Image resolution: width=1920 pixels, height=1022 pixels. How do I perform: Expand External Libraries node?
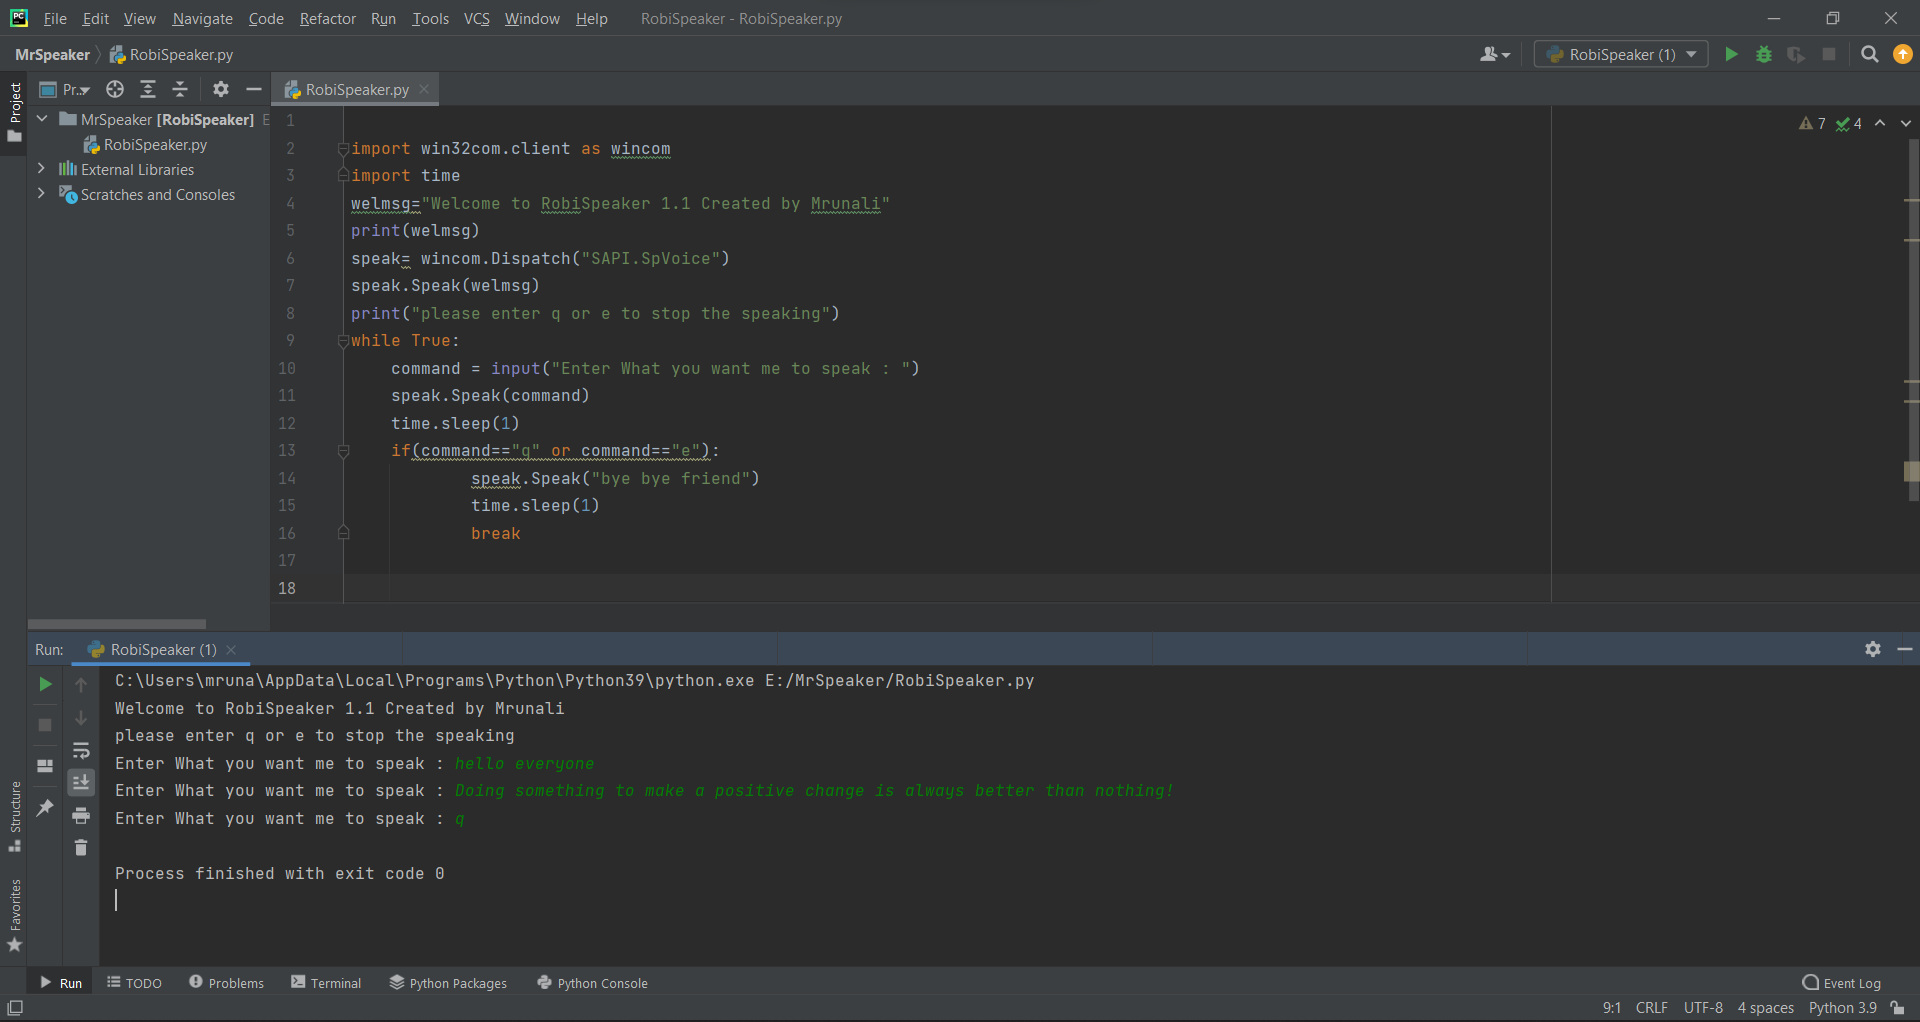[x=42, y=168]
